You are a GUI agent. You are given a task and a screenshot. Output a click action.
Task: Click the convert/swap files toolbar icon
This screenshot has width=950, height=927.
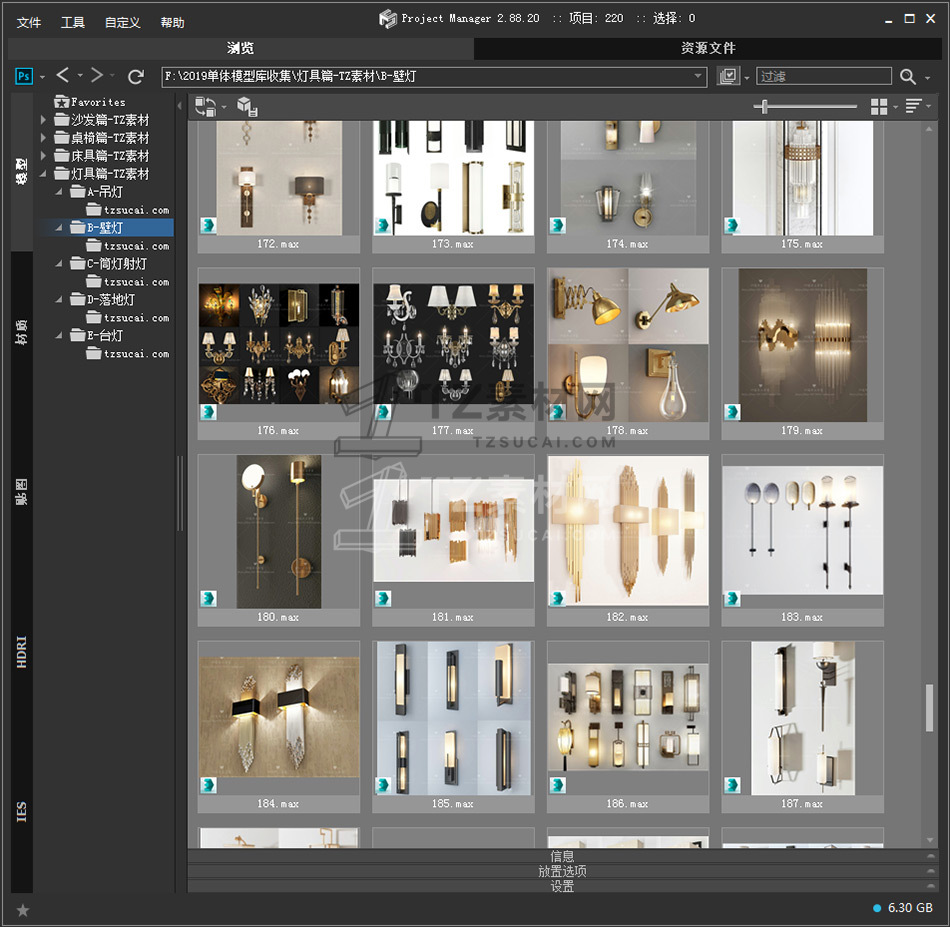point(205,106)
